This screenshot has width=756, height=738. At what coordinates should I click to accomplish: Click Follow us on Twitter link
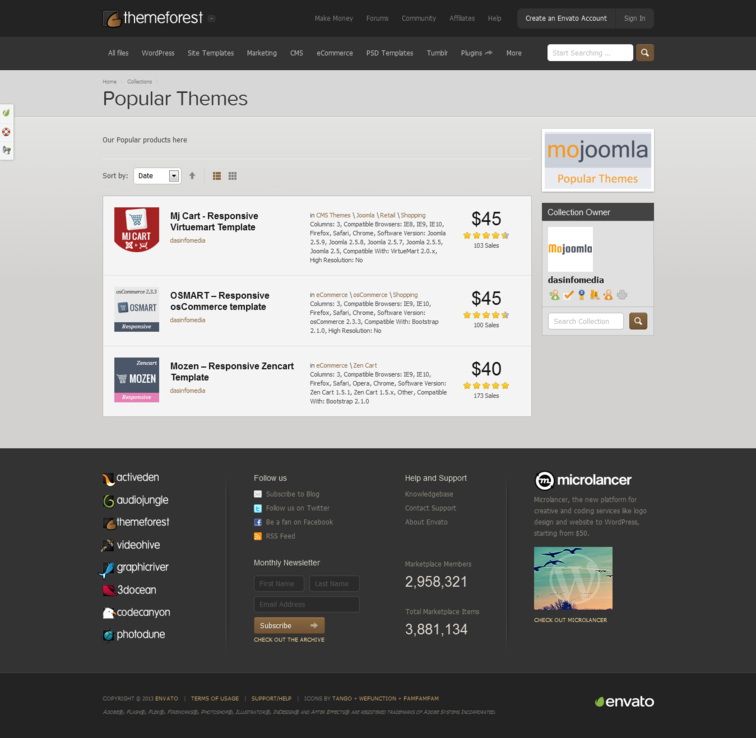pos(297,508)
